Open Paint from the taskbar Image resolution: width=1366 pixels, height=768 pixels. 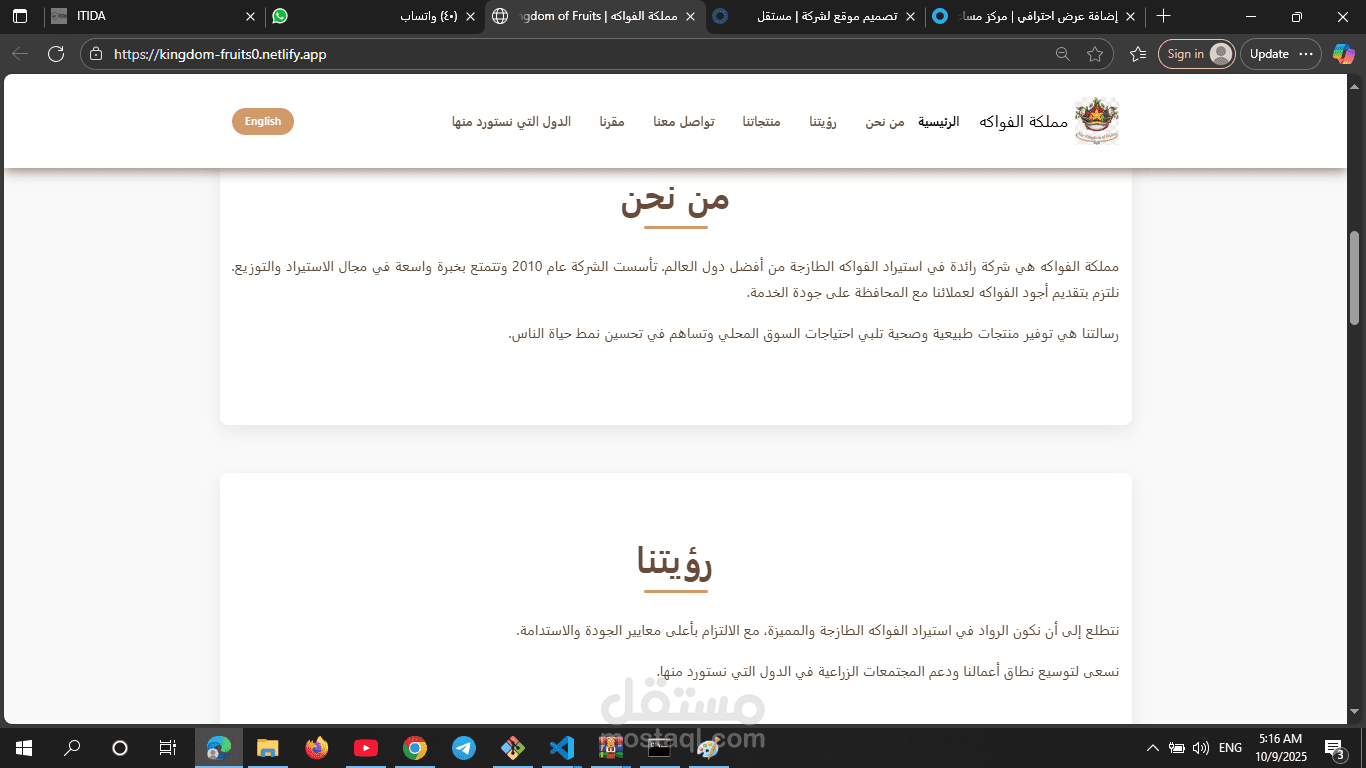point(708,748)
